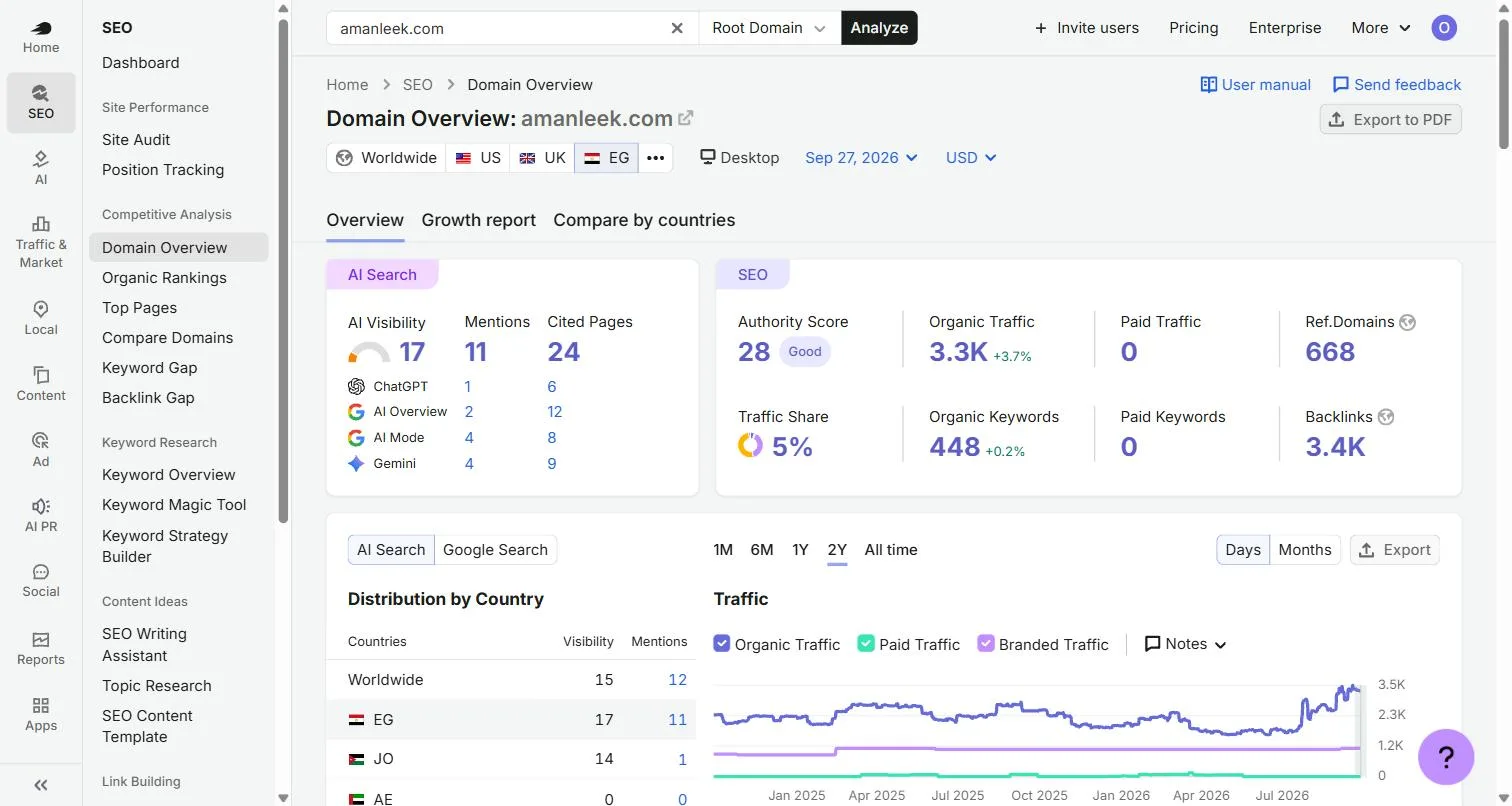
Task: Select Days granularity toggle
Action: pos(1243,550)
